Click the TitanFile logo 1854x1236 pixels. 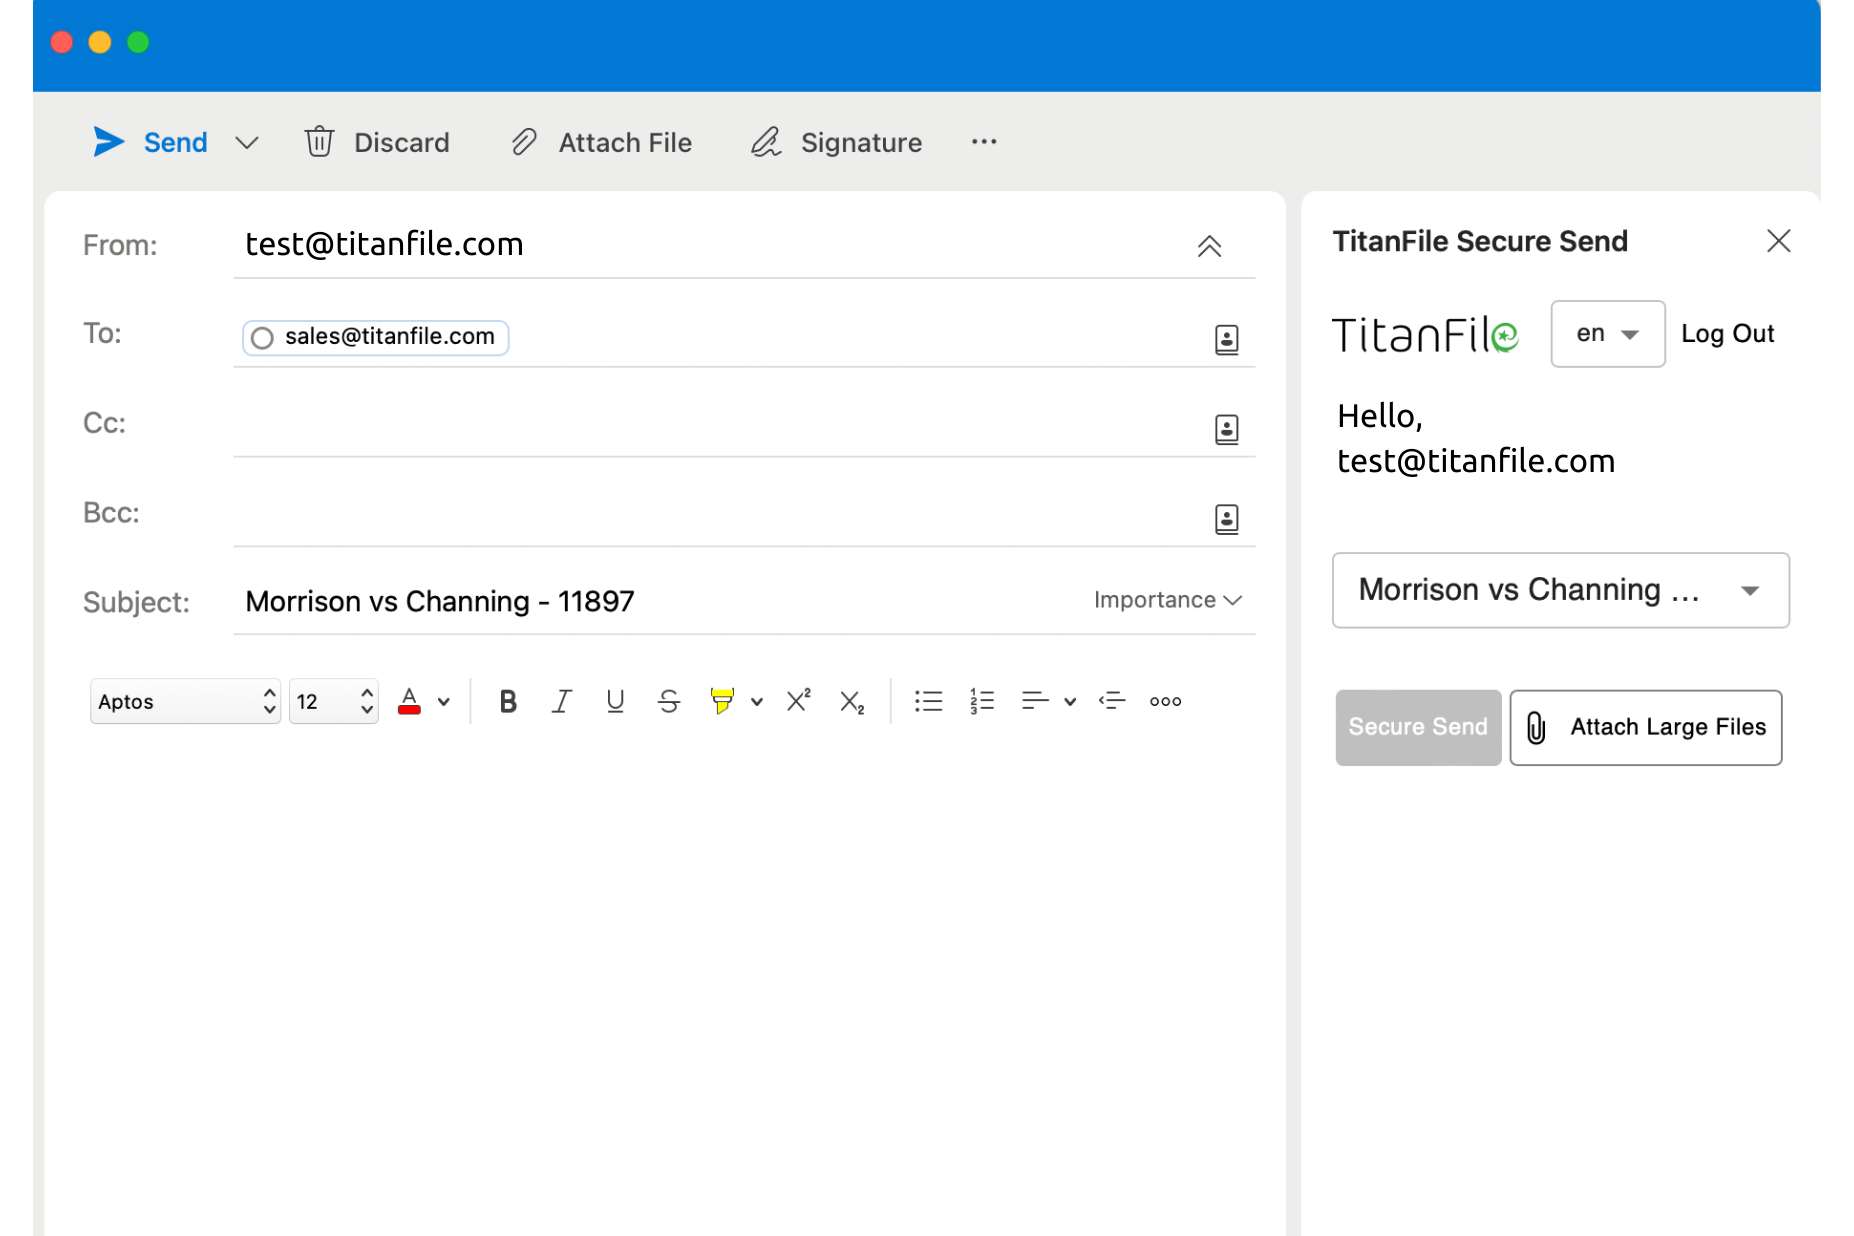click(x=1425, y=334)
